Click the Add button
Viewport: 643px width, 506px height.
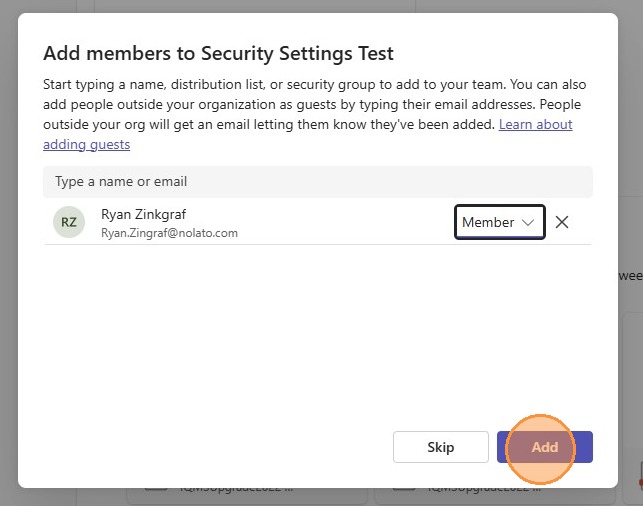pyautogui.click(x=545, y=447)
